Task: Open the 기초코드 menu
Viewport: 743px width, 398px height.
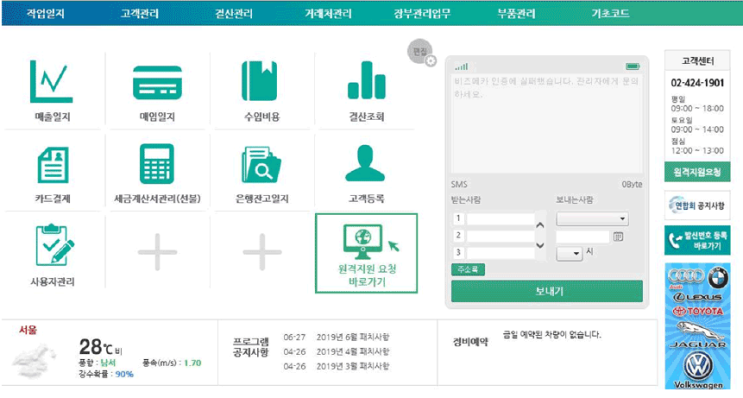Action: pyautogui.click(x=610, y=13)
